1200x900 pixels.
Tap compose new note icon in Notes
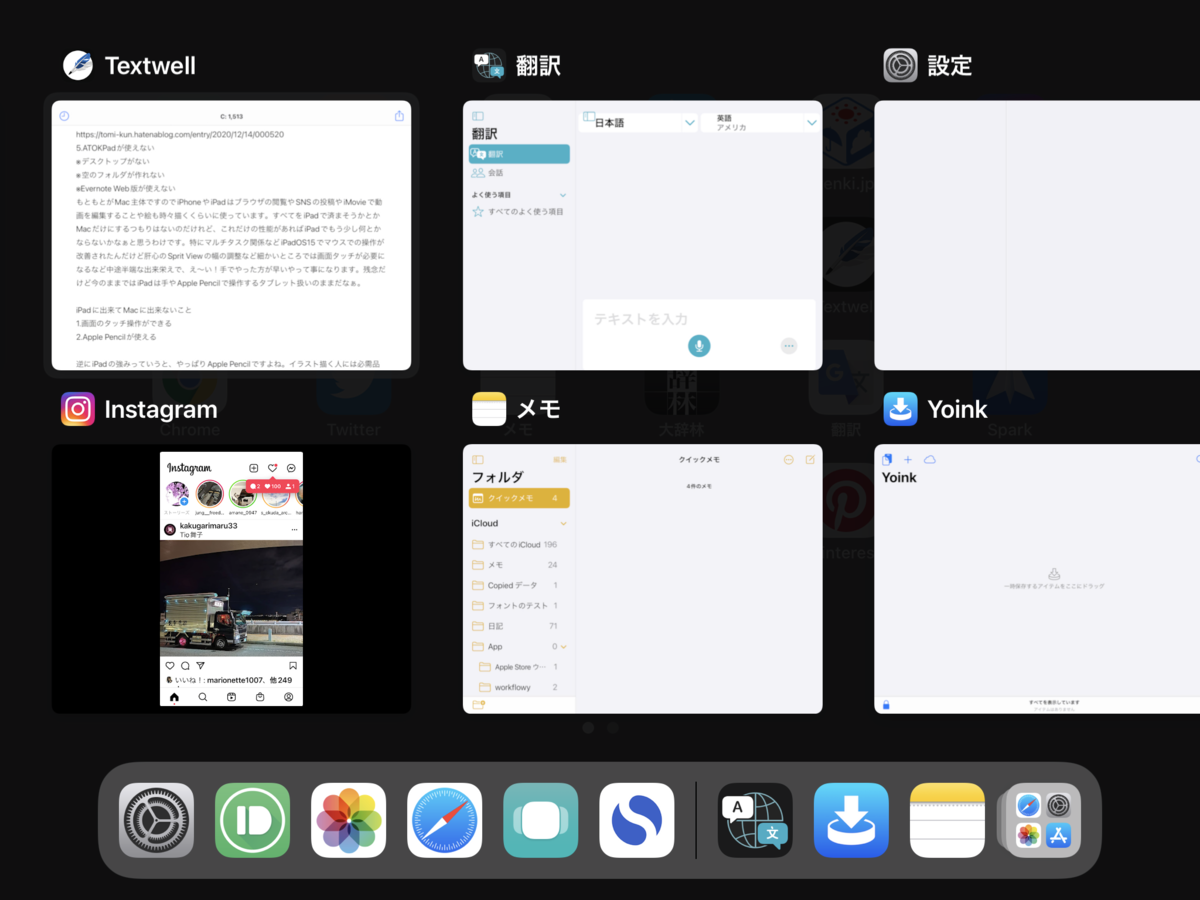810,459
